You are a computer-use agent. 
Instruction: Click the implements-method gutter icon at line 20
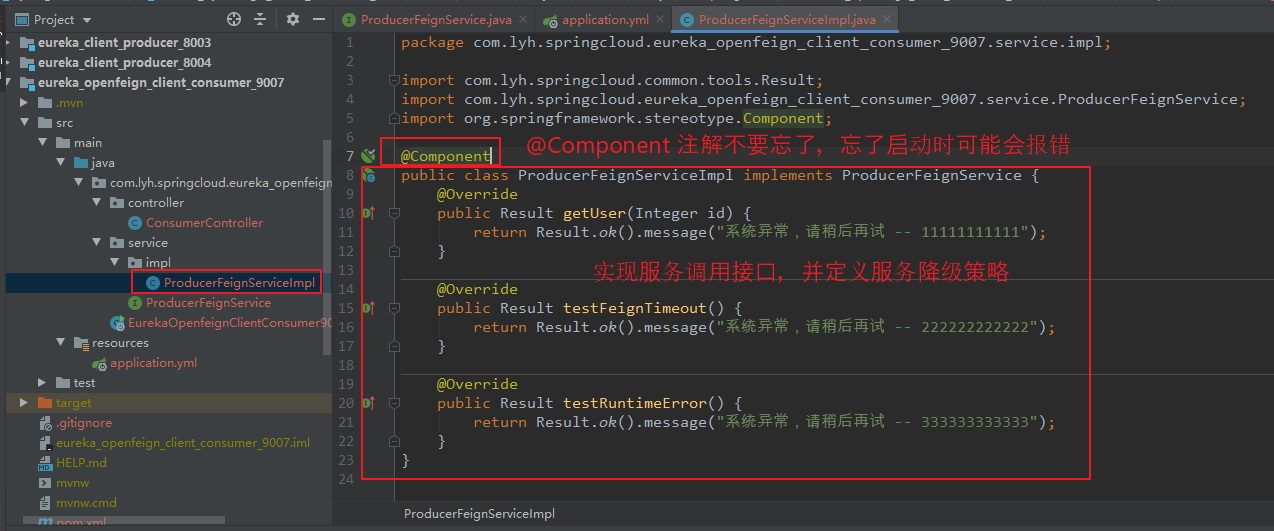click(x=367, y=403)
